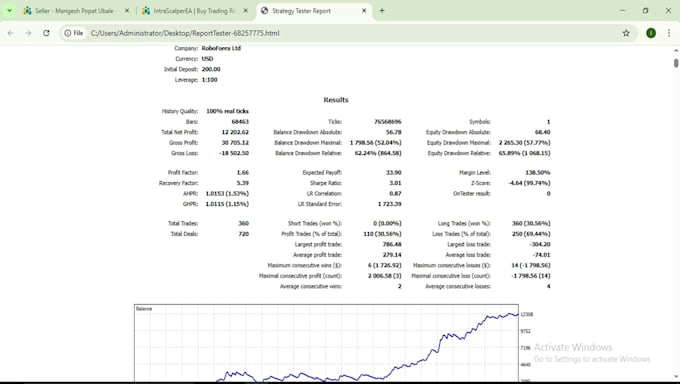Select Average consecutive losses value 4
Screen dimensions: 680x384
click(549, 286)
